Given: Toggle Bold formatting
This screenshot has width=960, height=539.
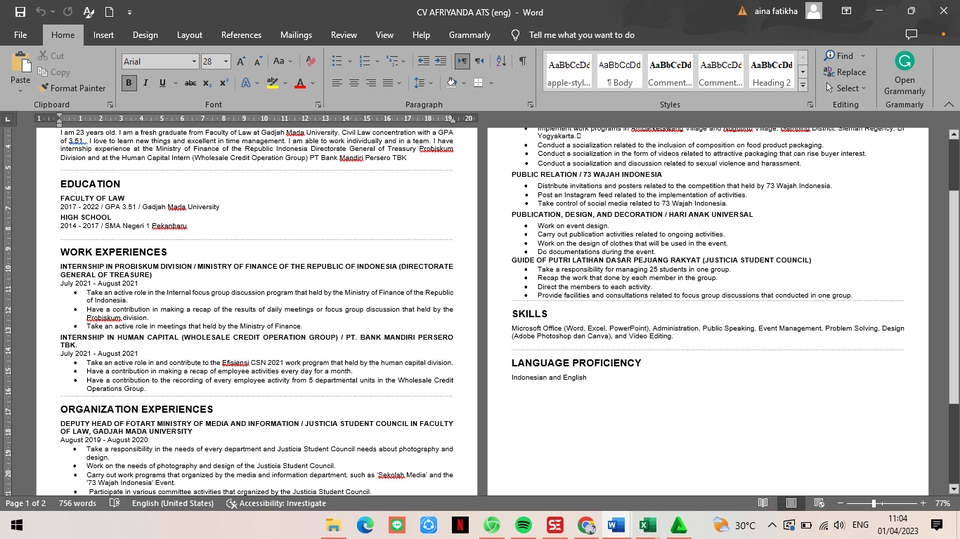Looking at the screenshot, I should tap(129, 83).
